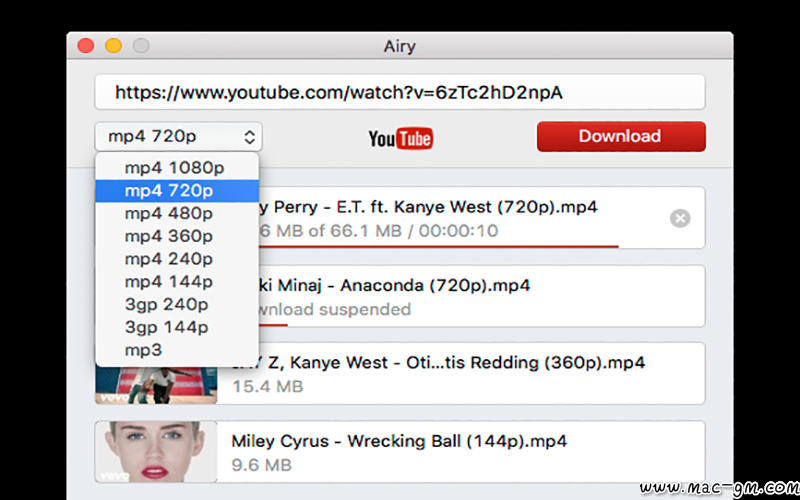Pick 3gp 240p format

[x=177, y=305]
